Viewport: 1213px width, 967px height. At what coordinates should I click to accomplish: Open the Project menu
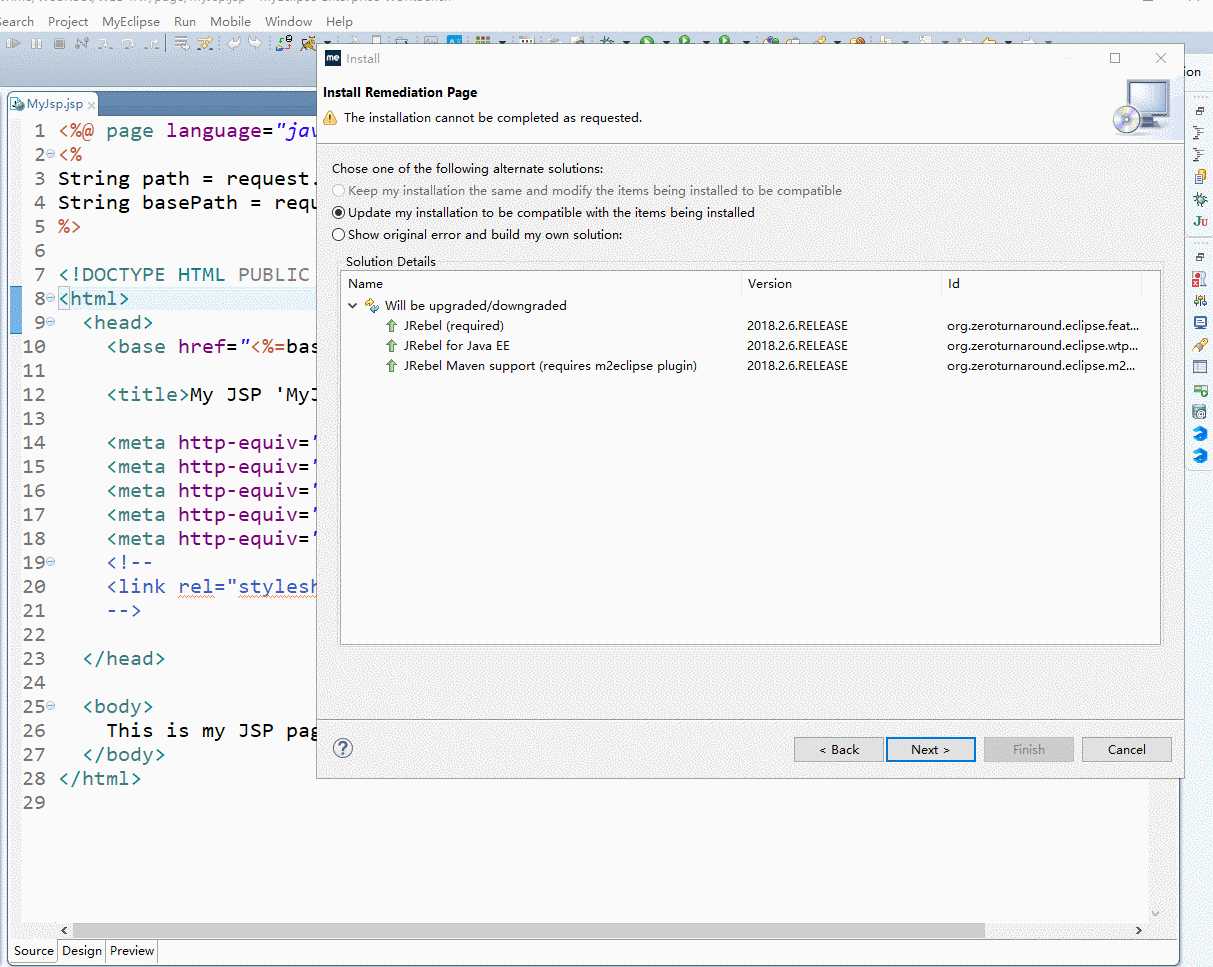[x=68, y=21]
